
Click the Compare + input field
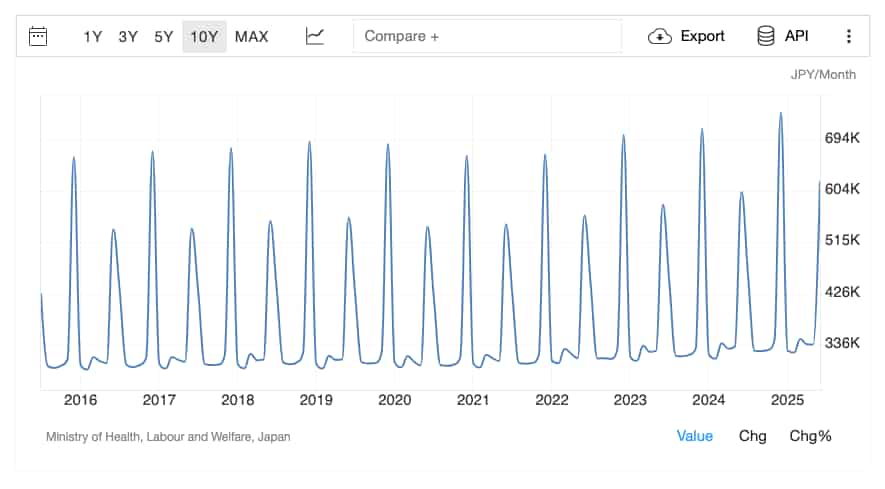point(487,36)
